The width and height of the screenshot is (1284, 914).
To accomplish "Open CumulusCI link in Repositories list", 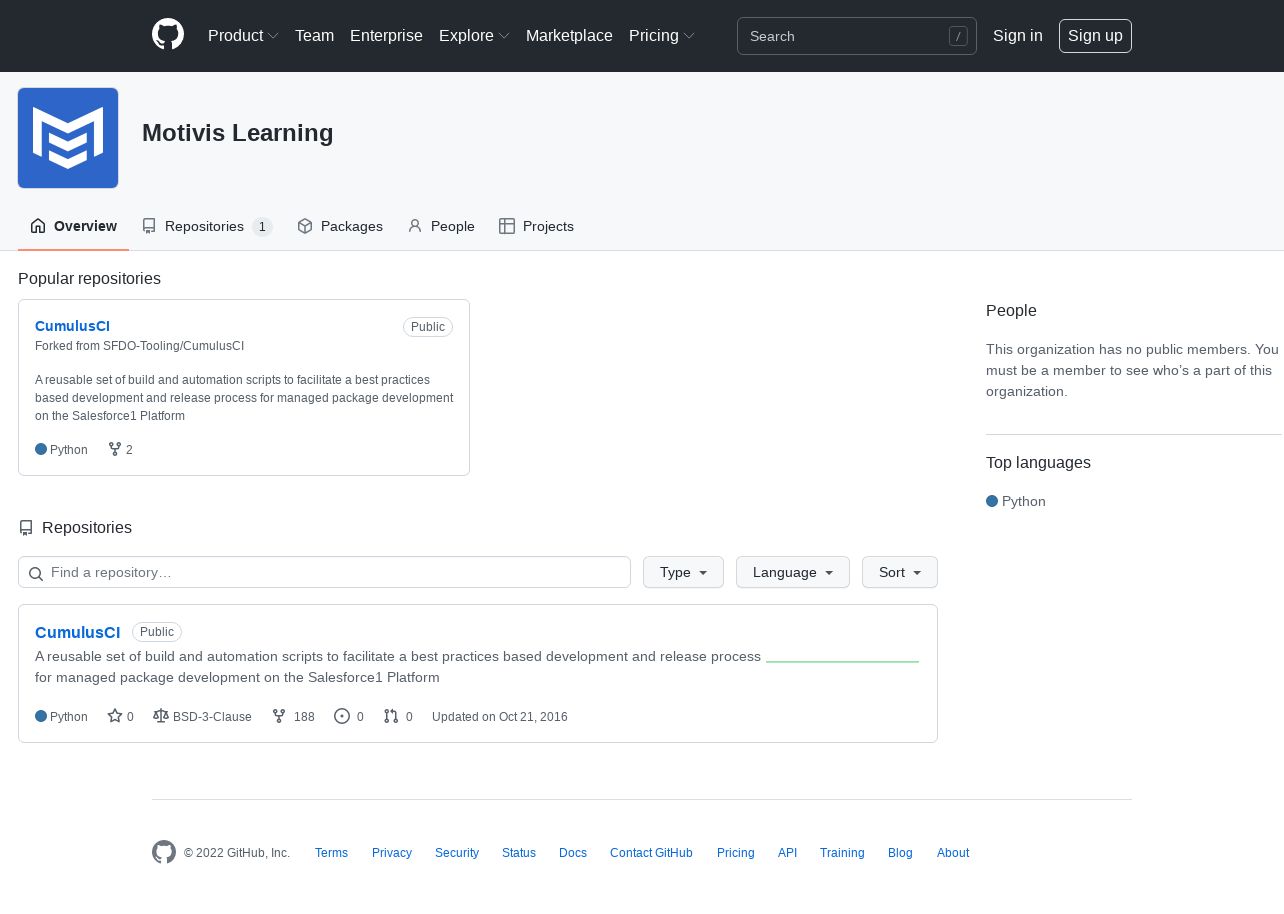I will [78, 632].
